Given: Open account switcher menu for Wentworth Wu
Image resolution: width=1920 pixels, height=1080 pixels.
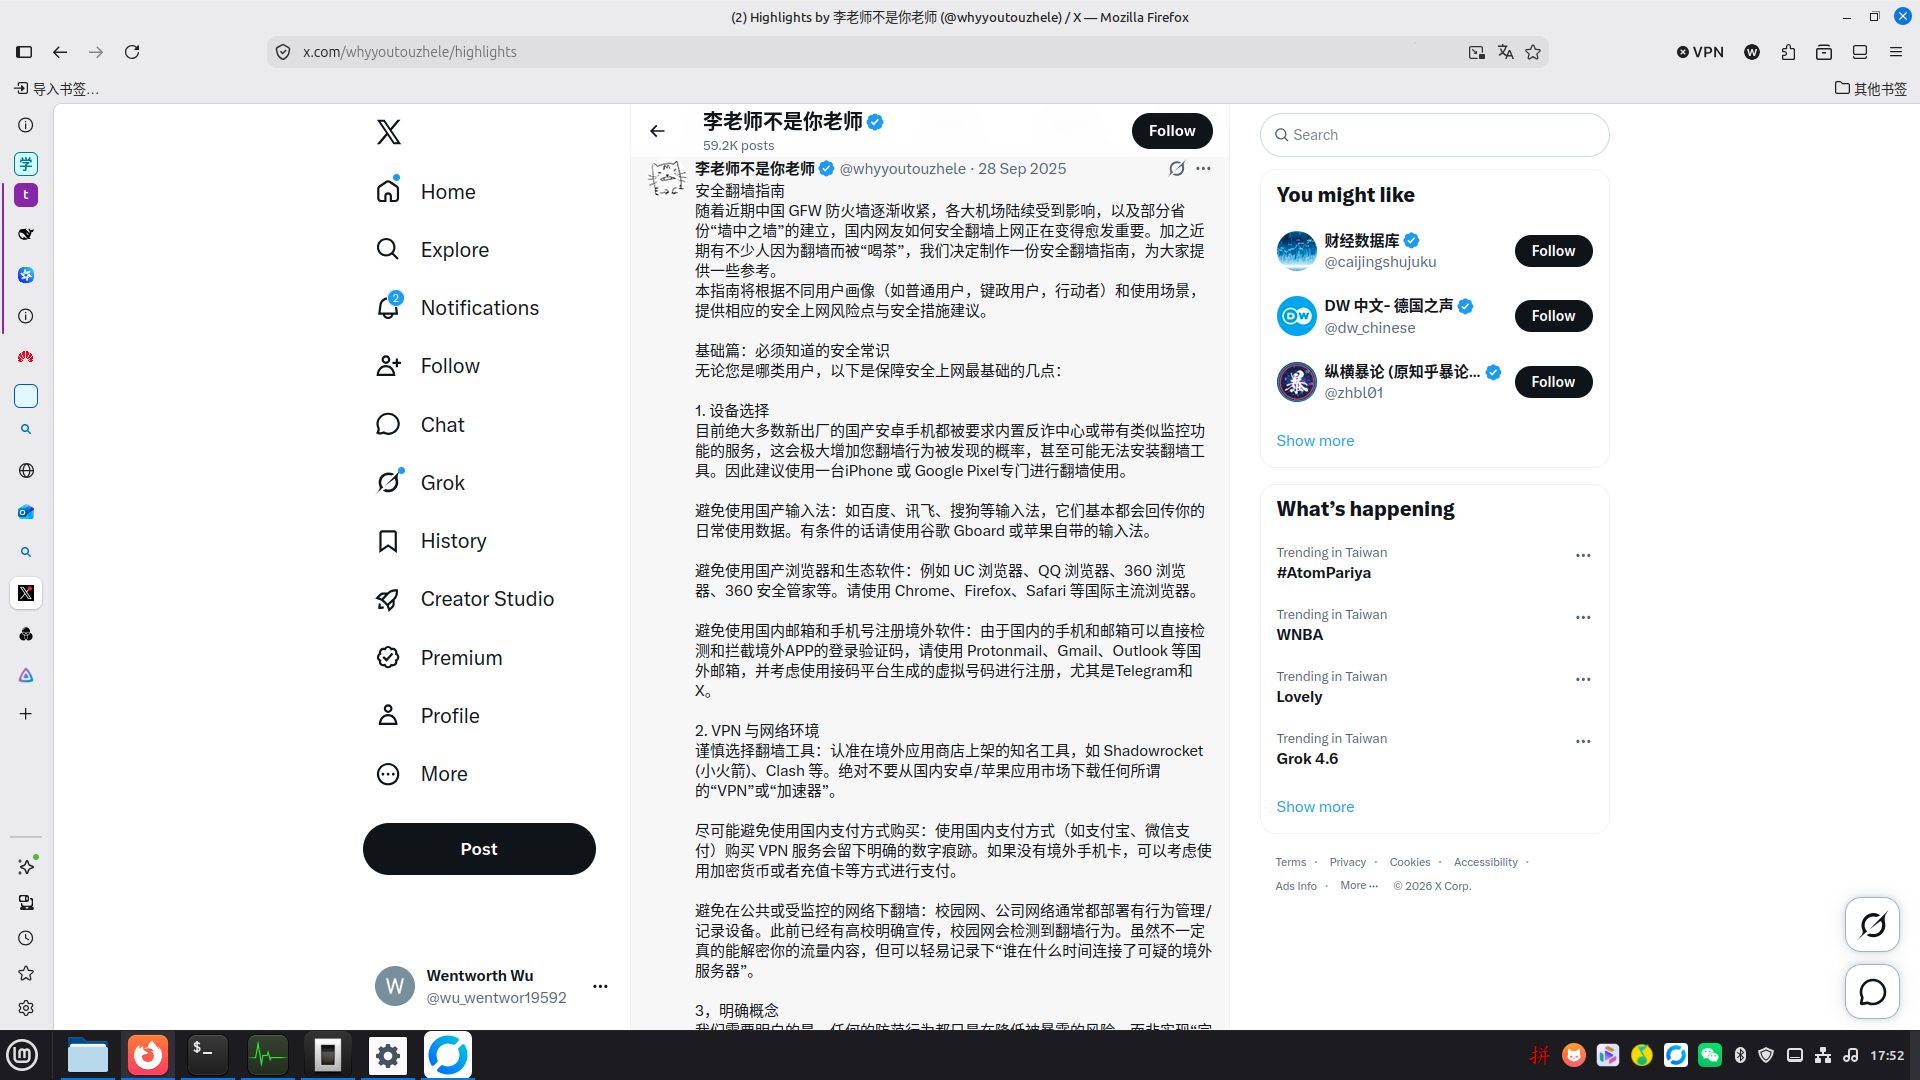Looking at the screenshot, I should tap(600, 986).
